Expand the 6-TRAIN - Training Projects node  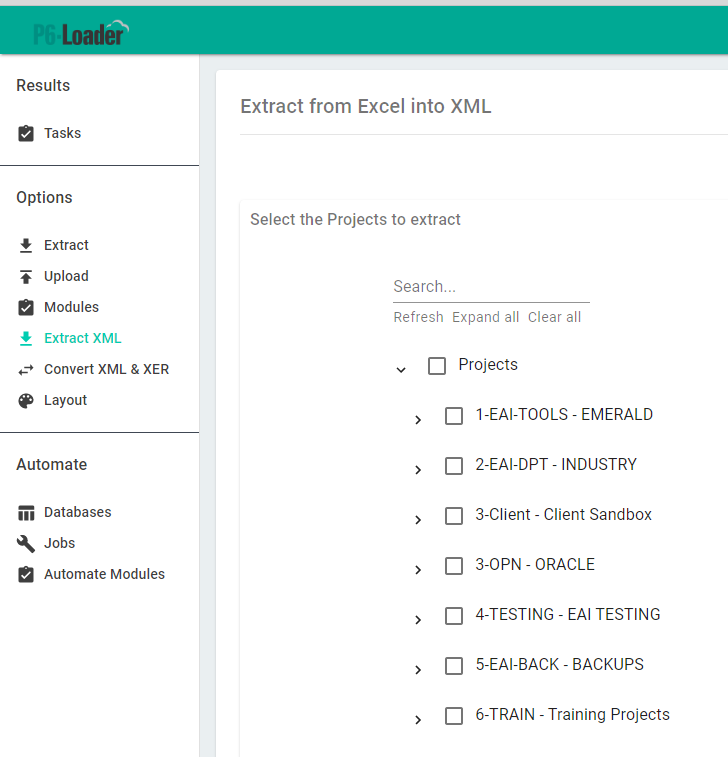coord(418,719)
